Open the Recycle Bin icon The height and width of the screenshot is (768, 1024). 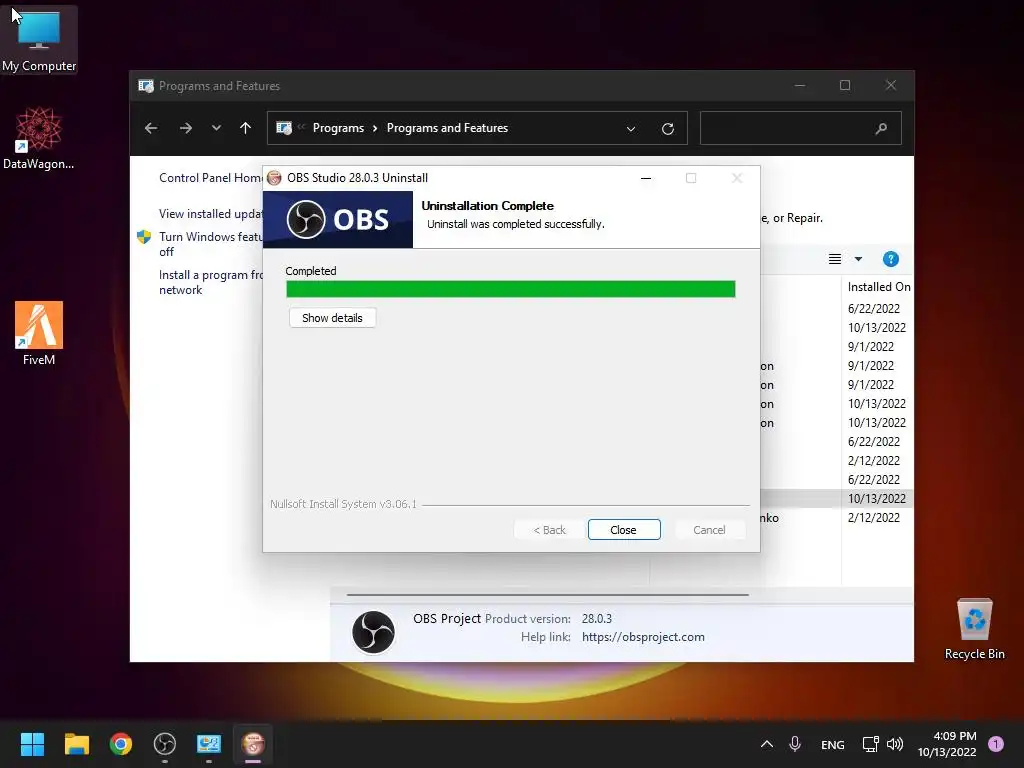(974, 629)
